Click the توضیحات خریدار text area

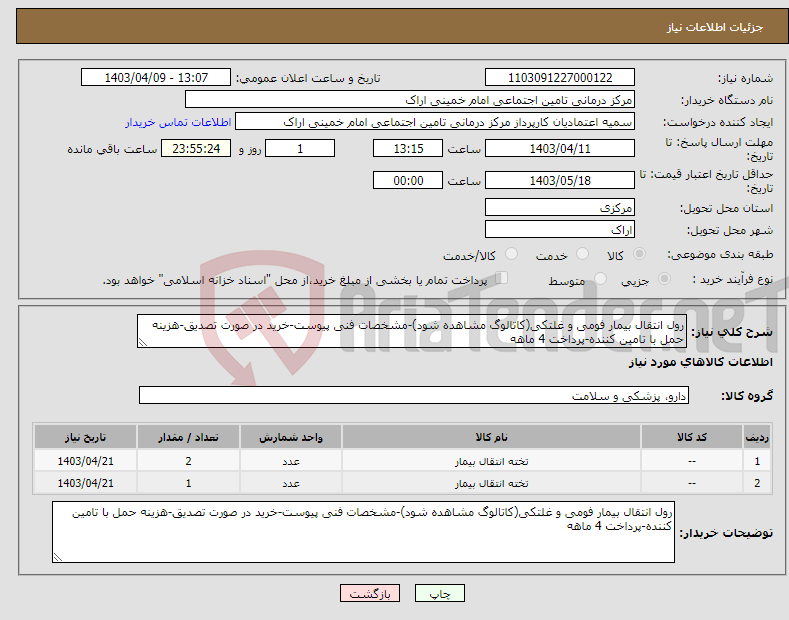pos(363,532)
